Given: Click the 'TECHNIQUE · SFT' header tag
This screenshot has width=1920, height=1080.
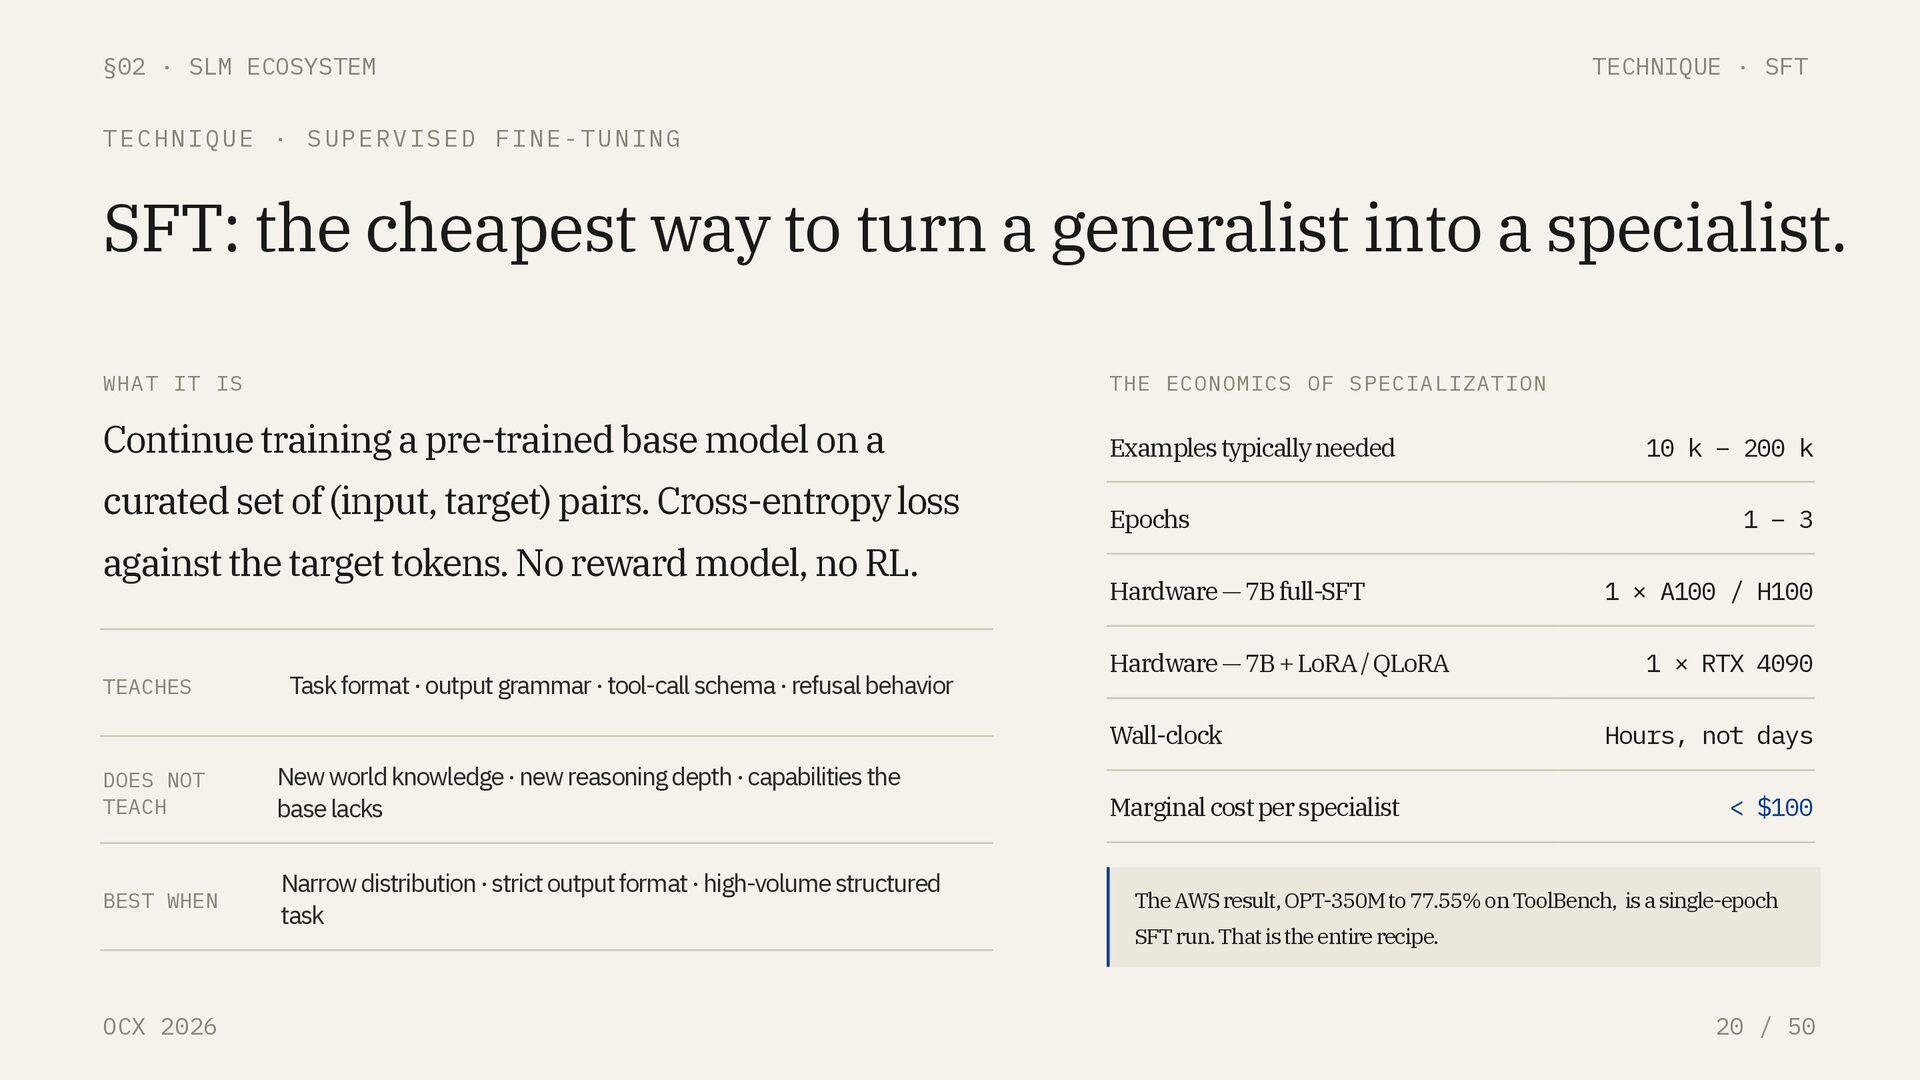Looking at the screenshot, I should point(1699,67).
